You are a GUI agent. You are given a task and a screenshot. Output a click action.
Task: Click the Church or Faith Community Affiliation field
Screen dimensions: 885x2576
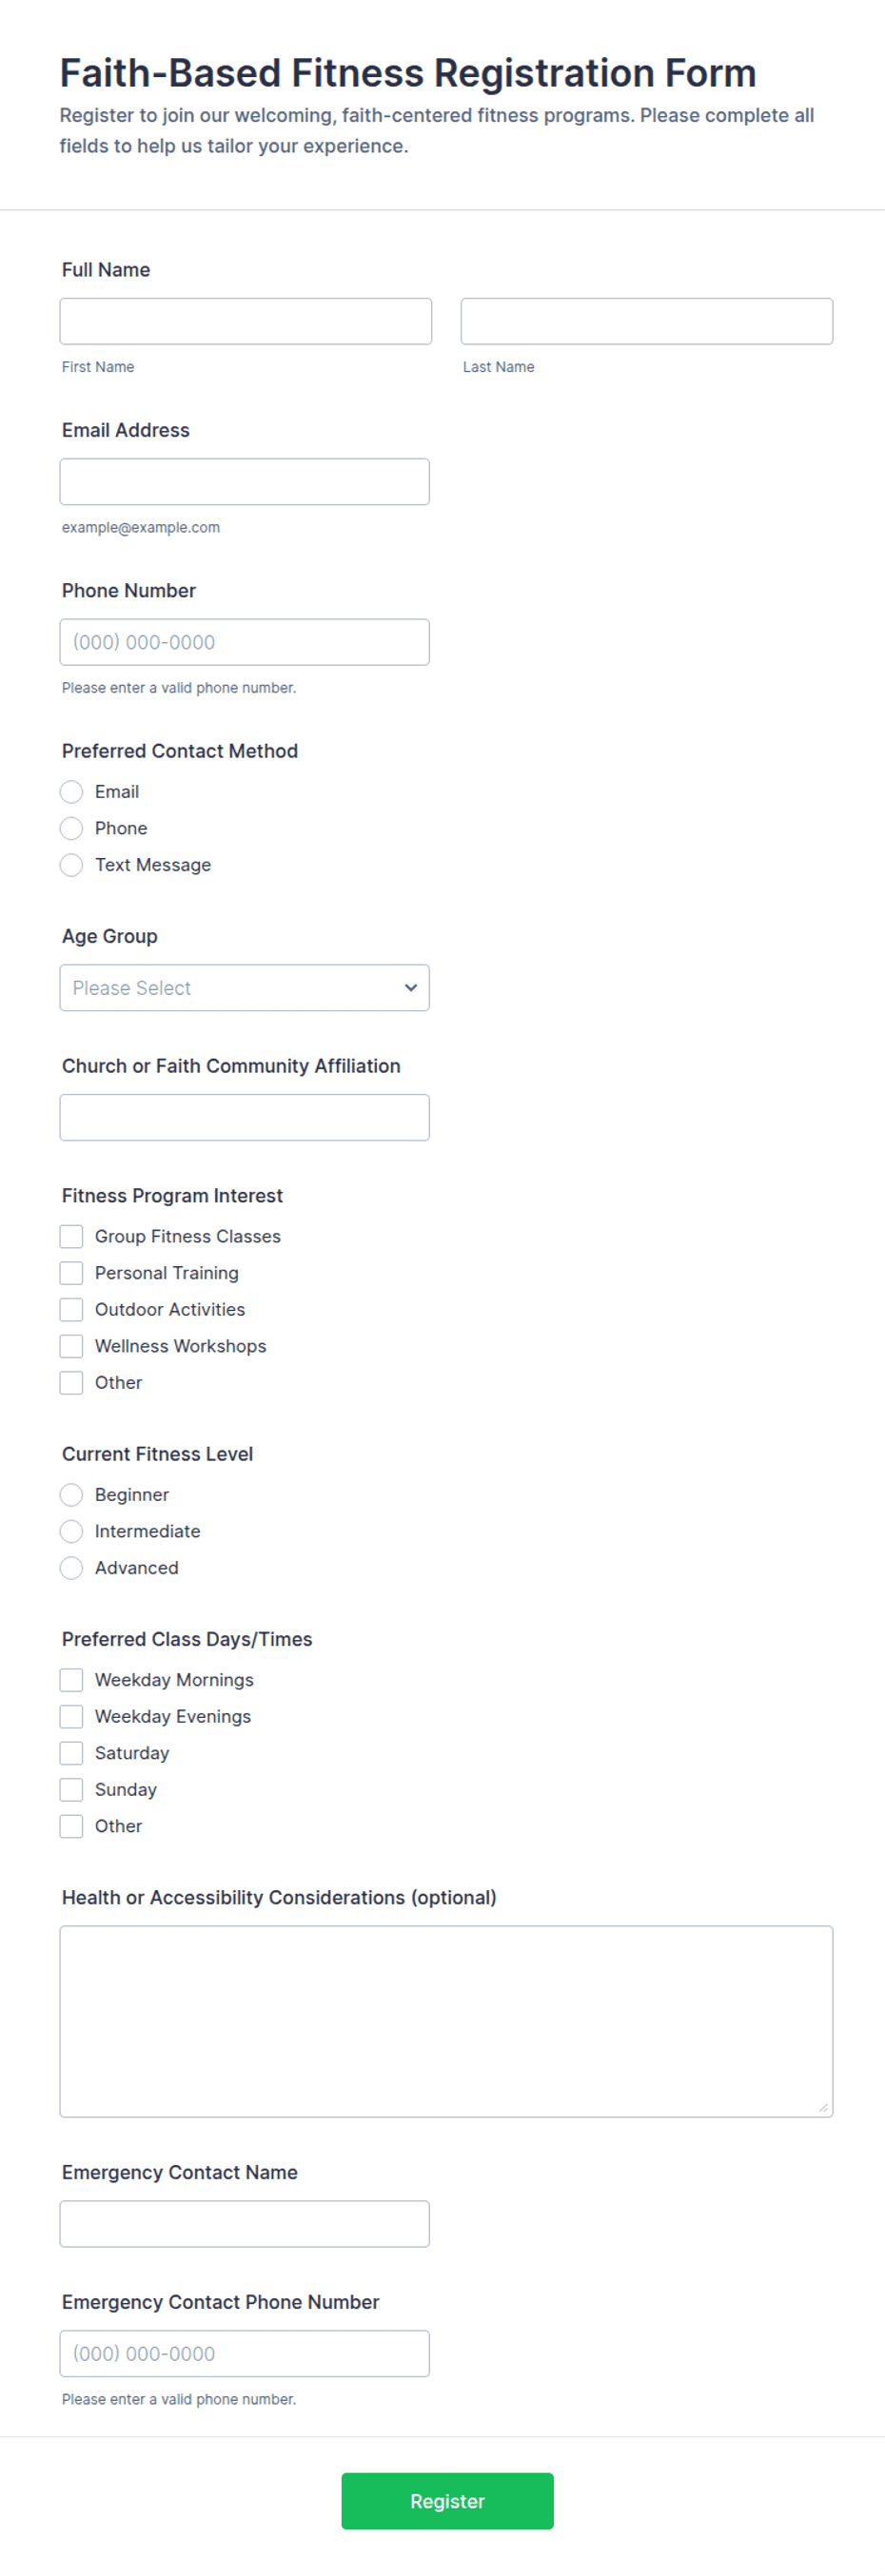[x=245, y=1118]
